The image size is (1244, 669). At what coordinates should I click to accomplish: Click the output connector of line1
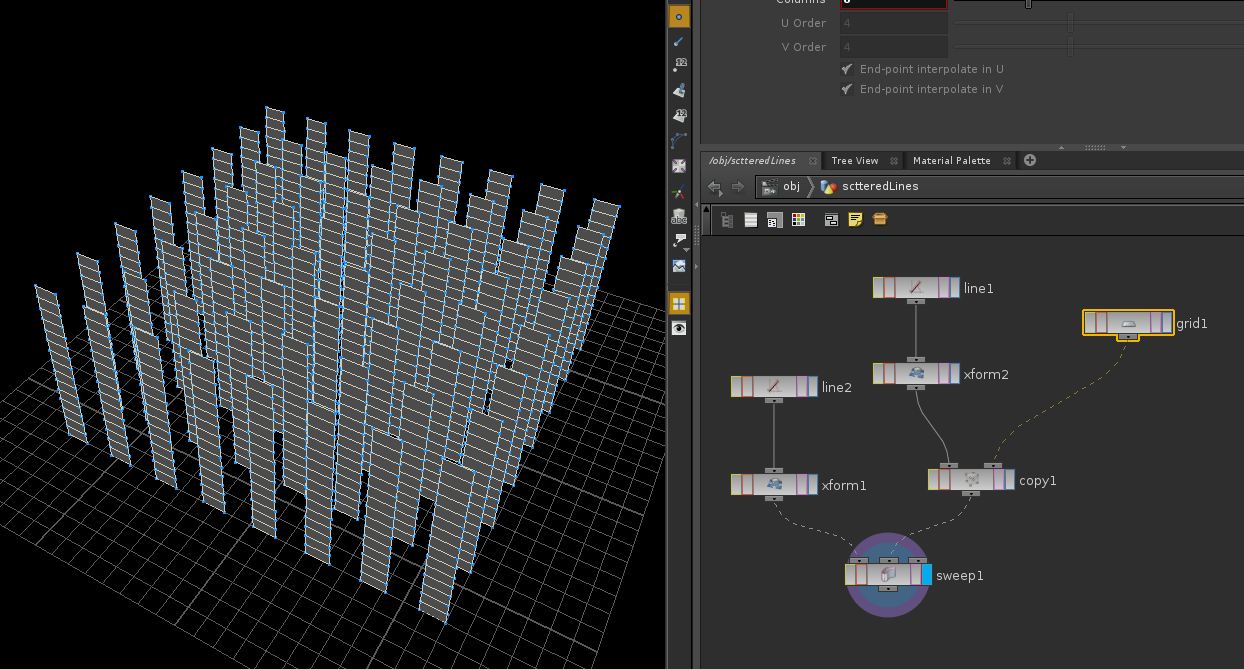pos(916,302)
